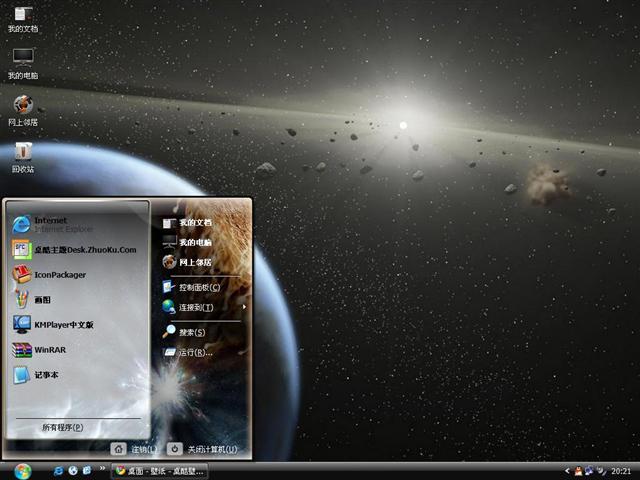The width and height of the screenshot is (640, 480).
Task: Open 我的文档 desktop icon
Action: [x=23, y=16]
